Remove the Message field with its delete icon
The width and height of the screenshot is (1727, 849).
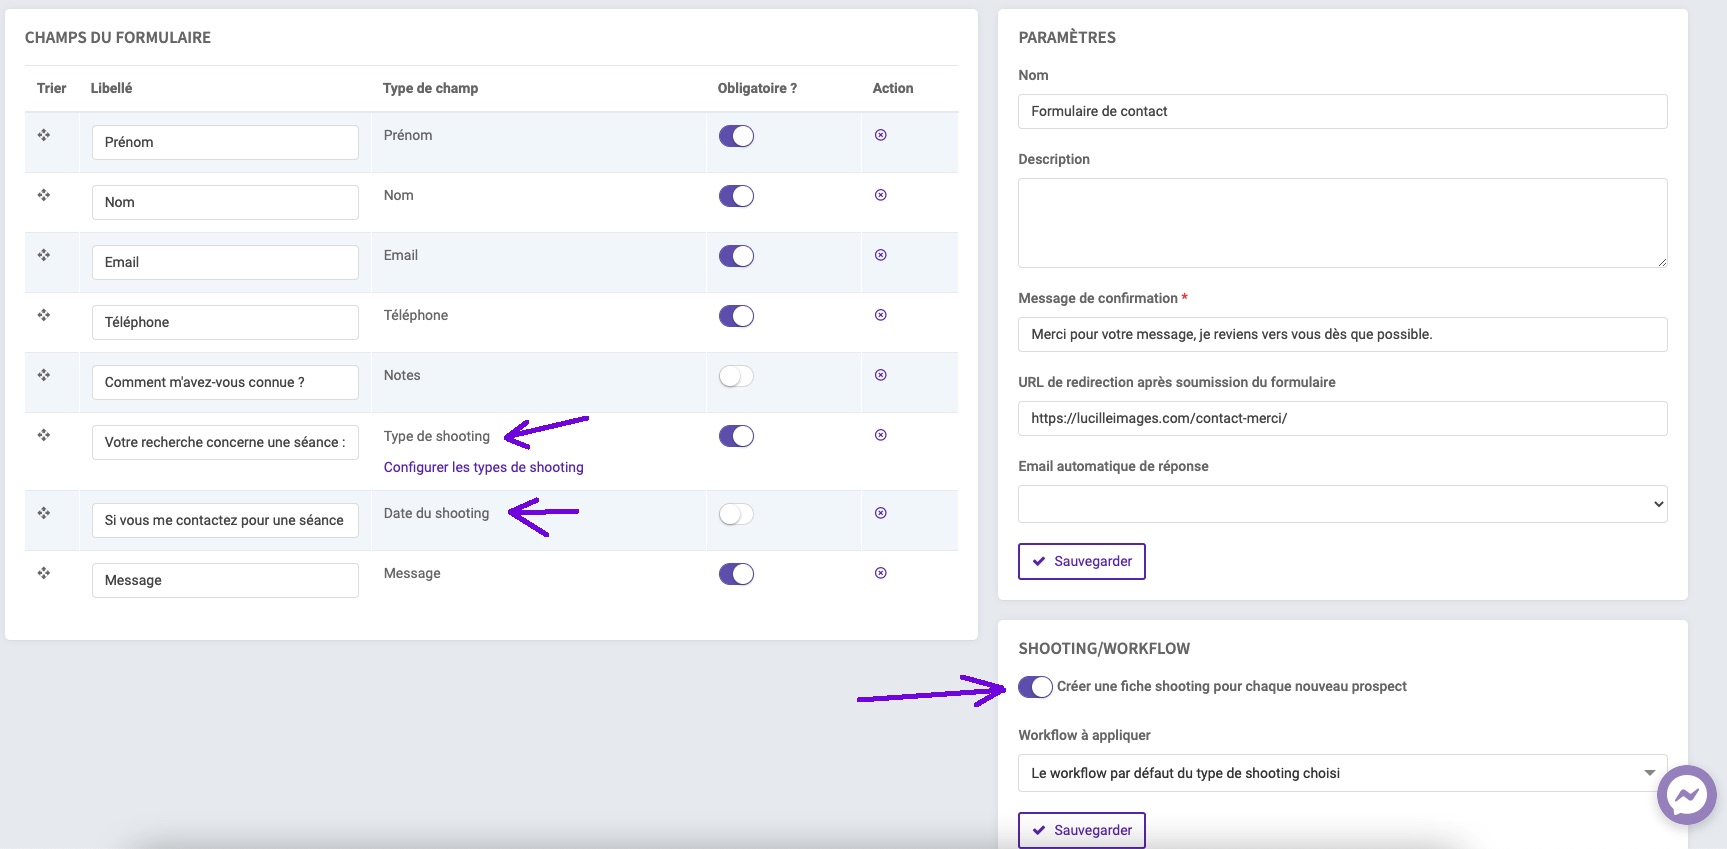tap(881, 573)
